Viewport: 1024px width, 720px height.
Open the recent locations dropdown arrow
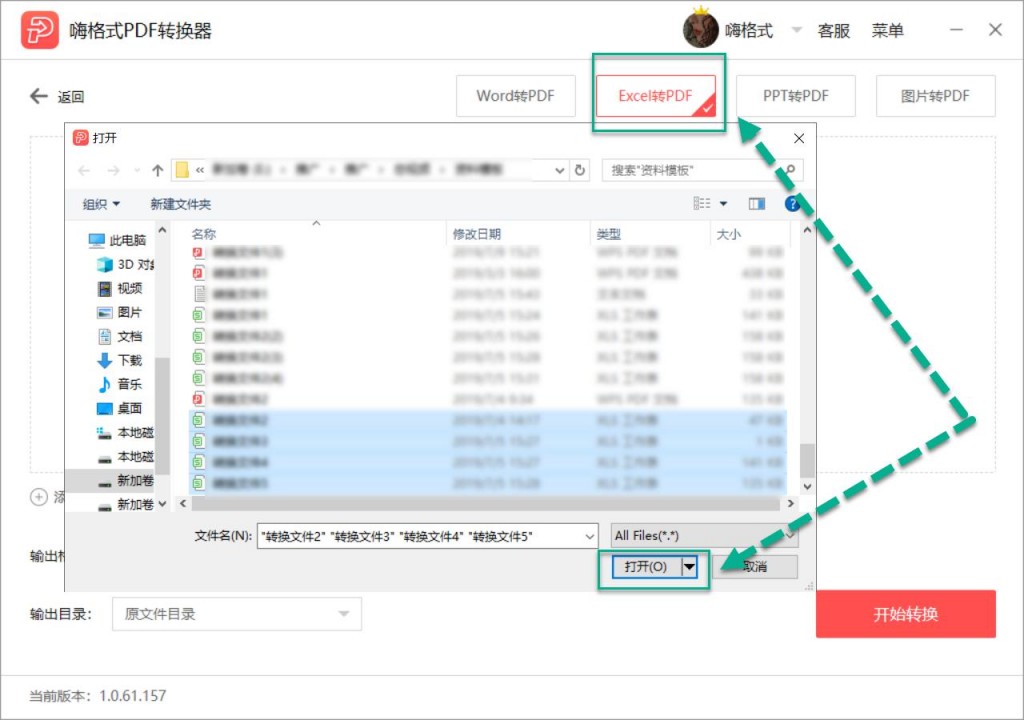pos(136,171)
